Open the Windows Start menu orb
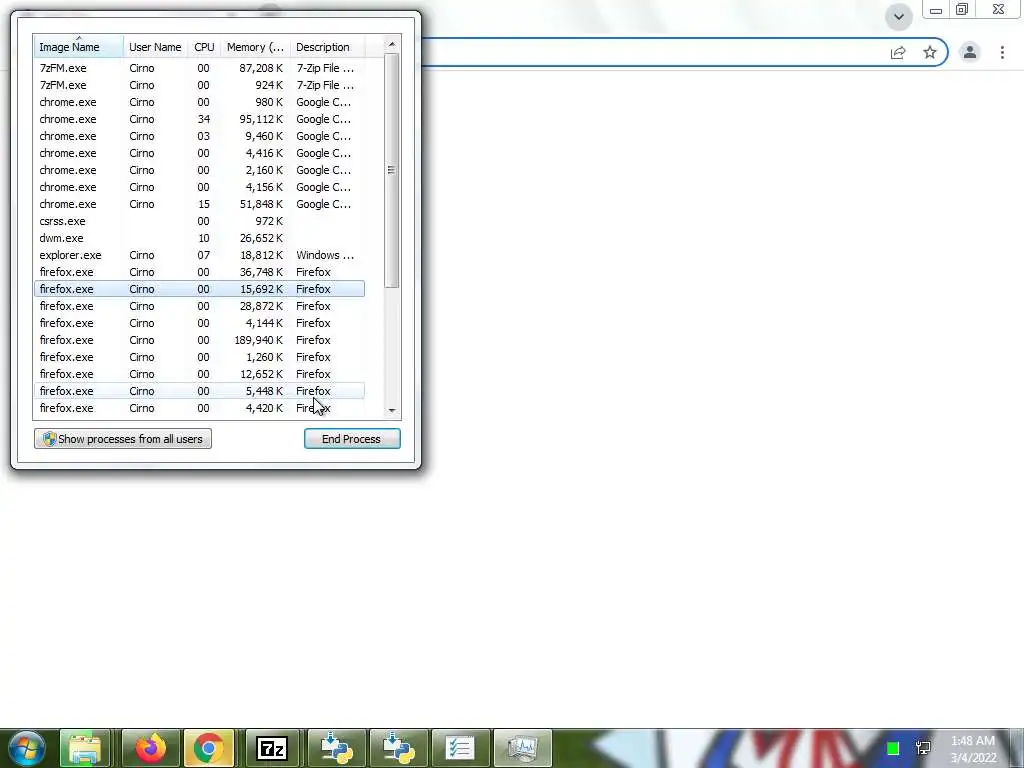This screenshot has width=1024, height=768. click(26, 748)
